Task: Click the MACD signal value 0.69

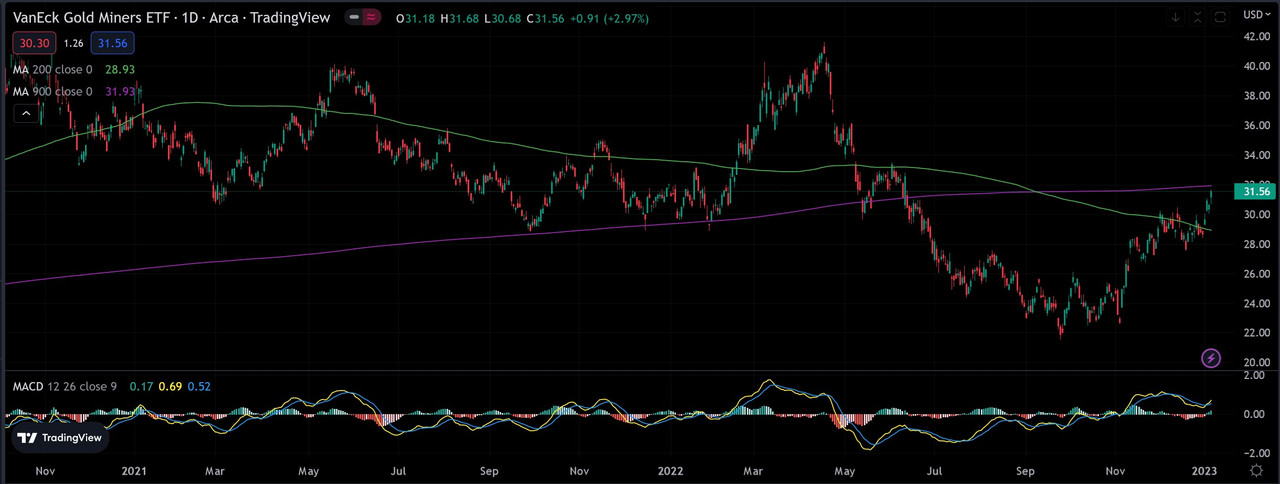Action: click(169, 386)
